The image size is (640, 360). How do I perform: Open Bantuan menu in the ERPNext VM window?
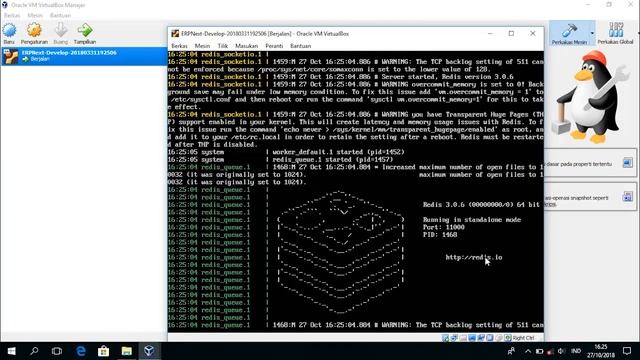point(301,46)
